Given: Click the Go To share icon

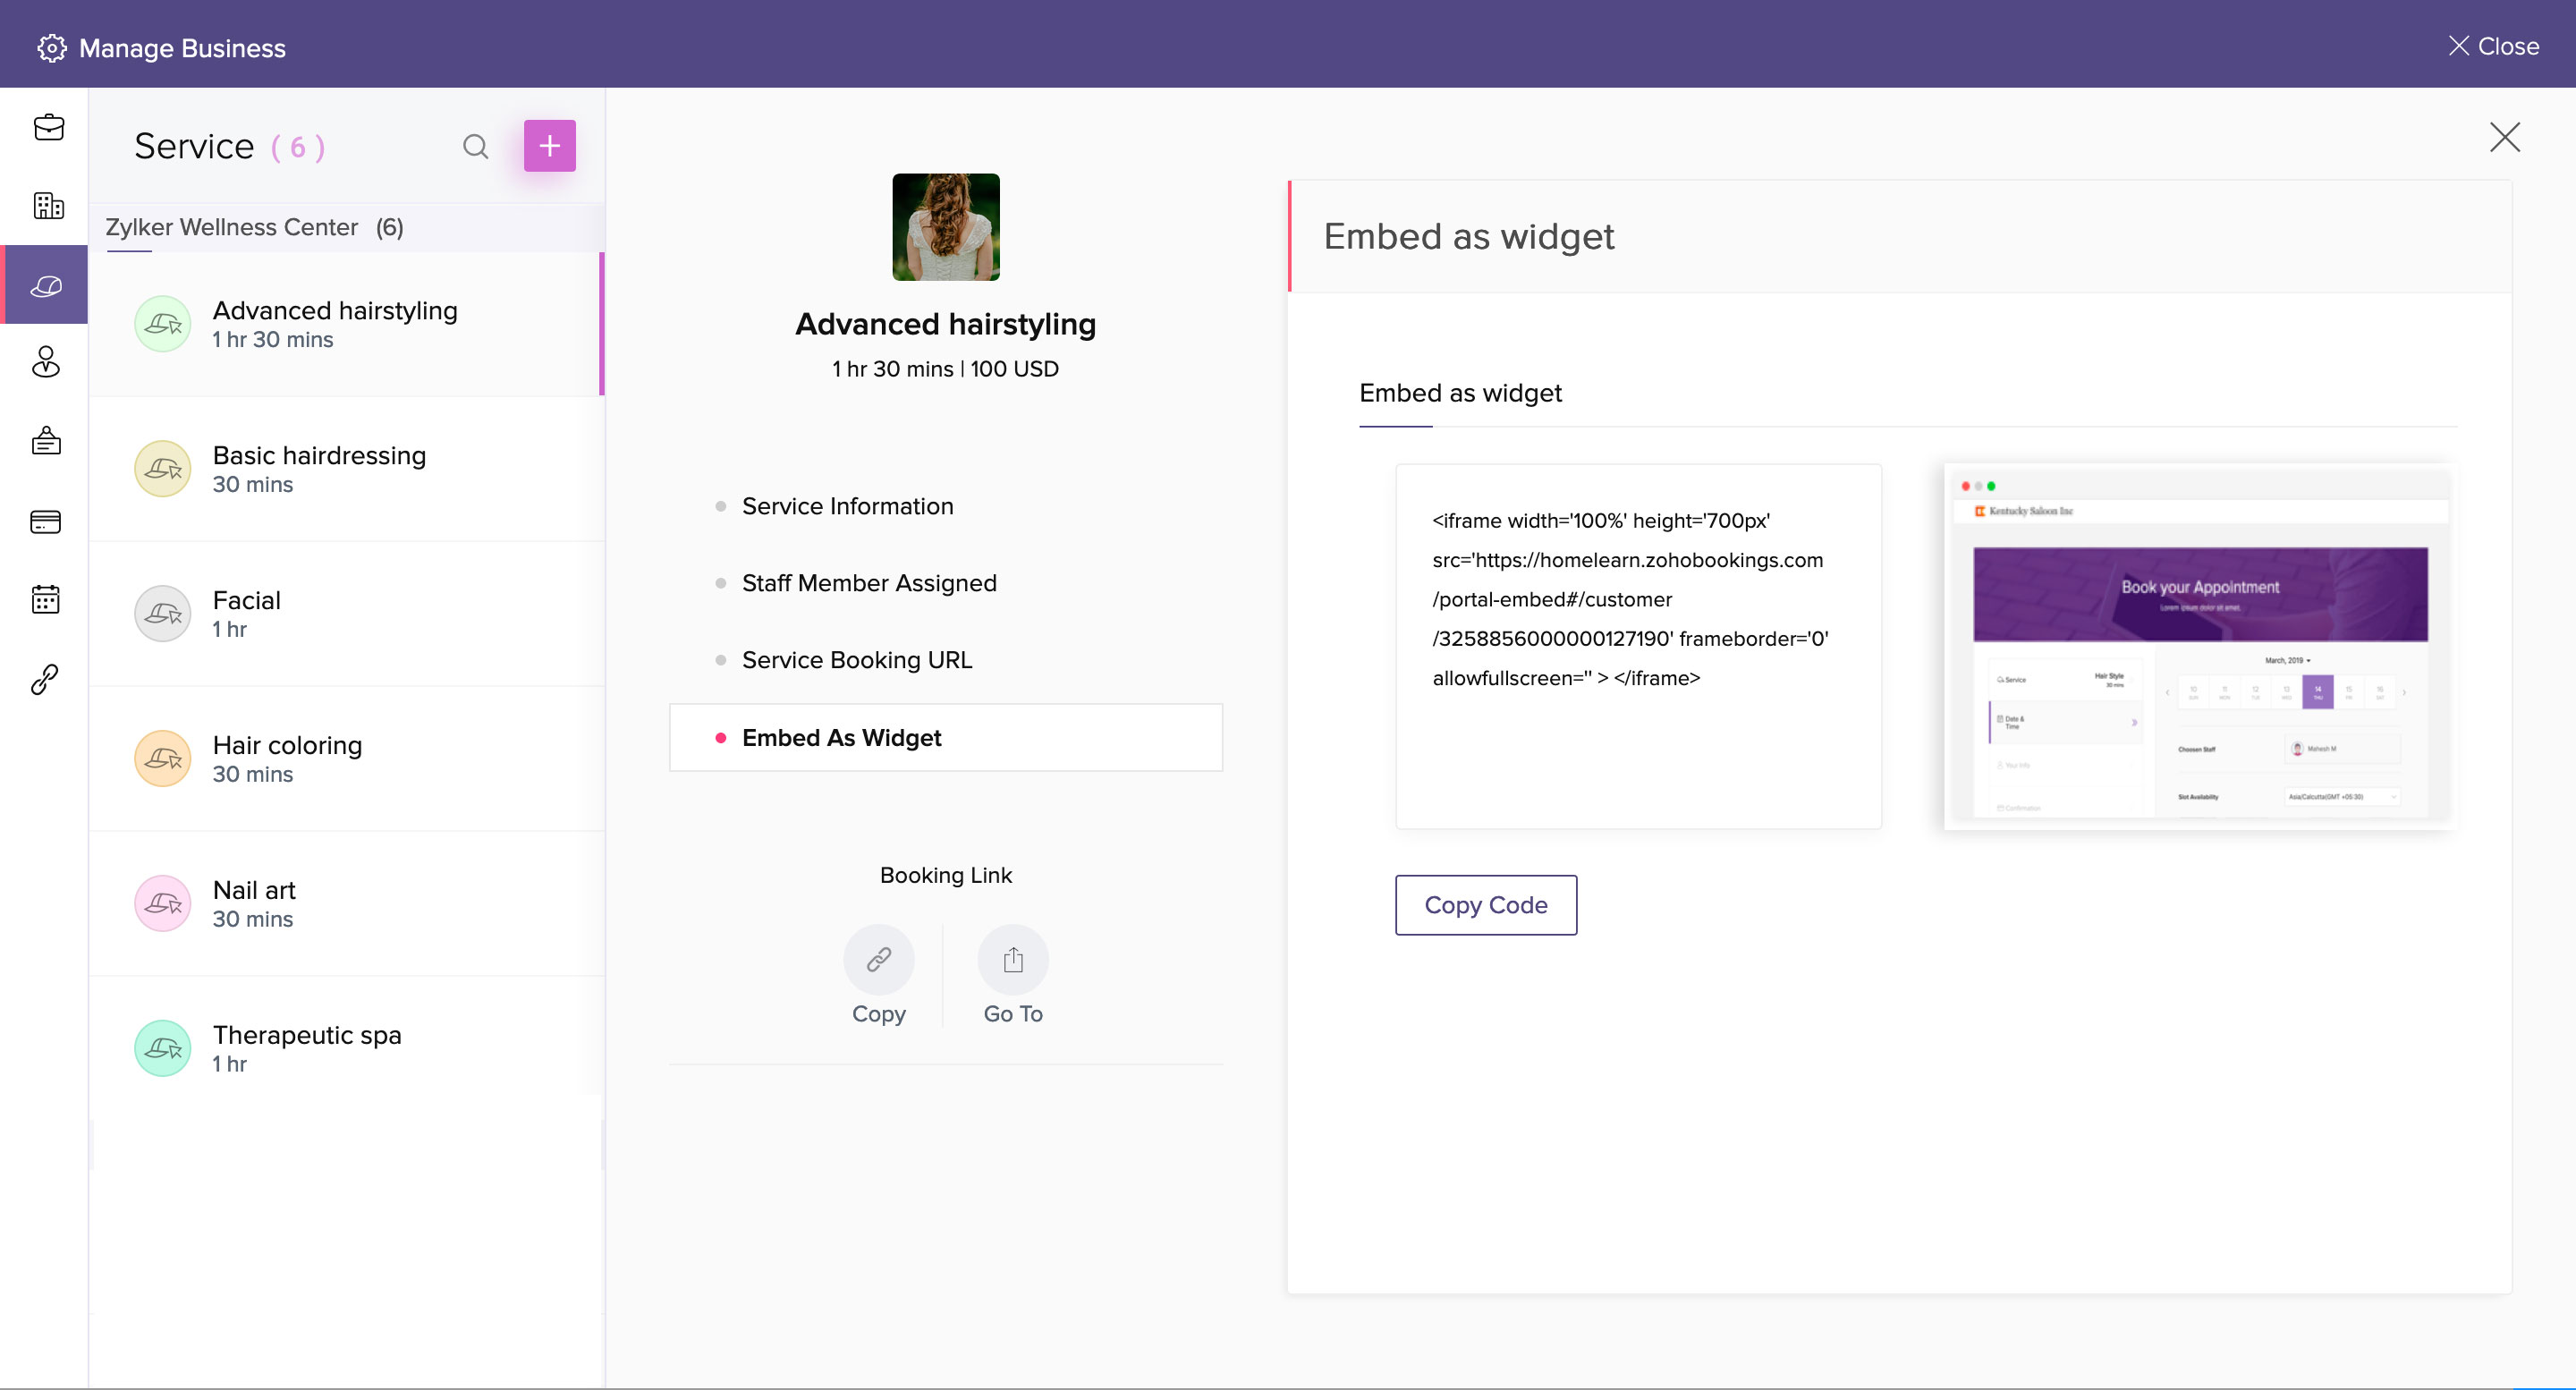Looking at the screenshot, I should click(1012, 960).
